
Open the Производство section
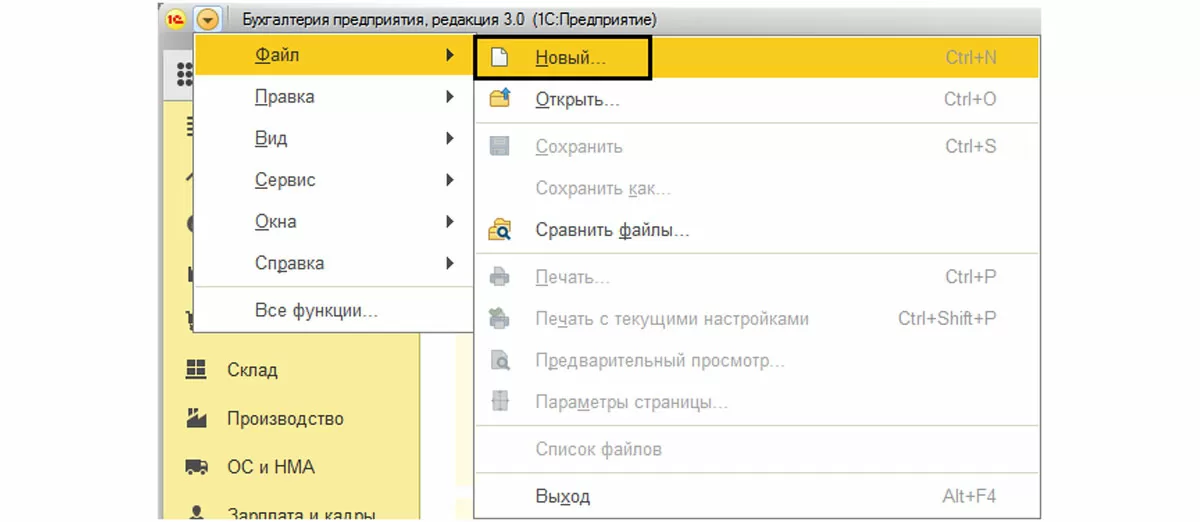pos(285,419)
